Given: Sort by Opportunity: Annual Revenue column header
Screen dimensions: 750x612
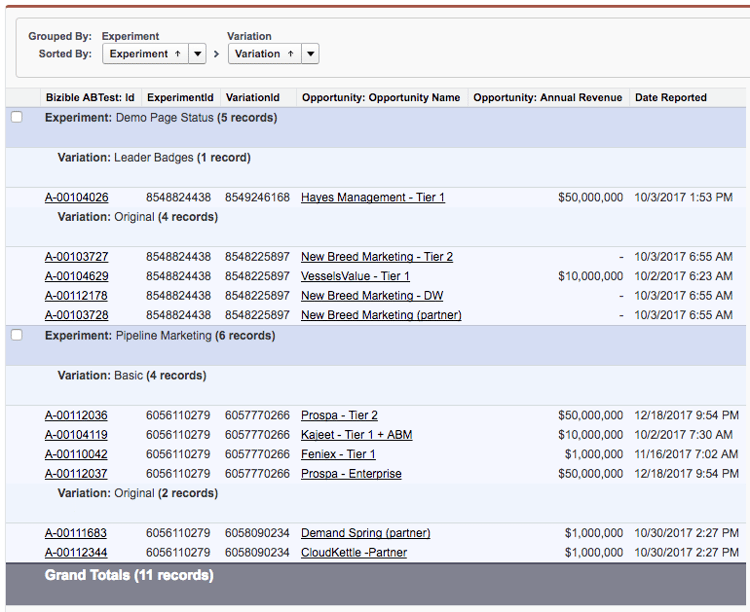Looking at the screenshot, I should pyautogui.click(x=547, y=98).
